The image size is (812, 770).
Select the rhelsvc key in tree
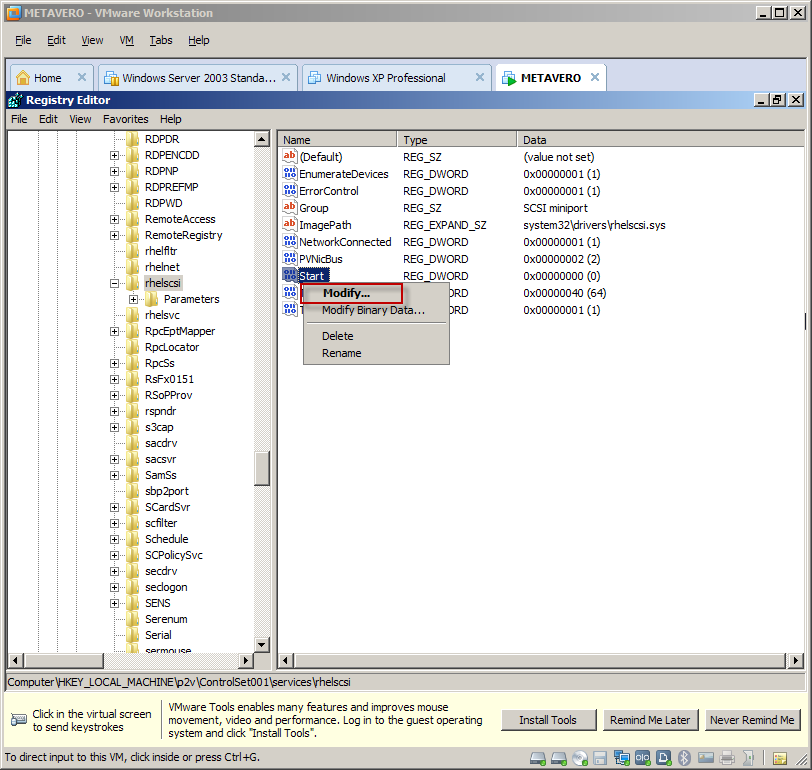[162, 315]
